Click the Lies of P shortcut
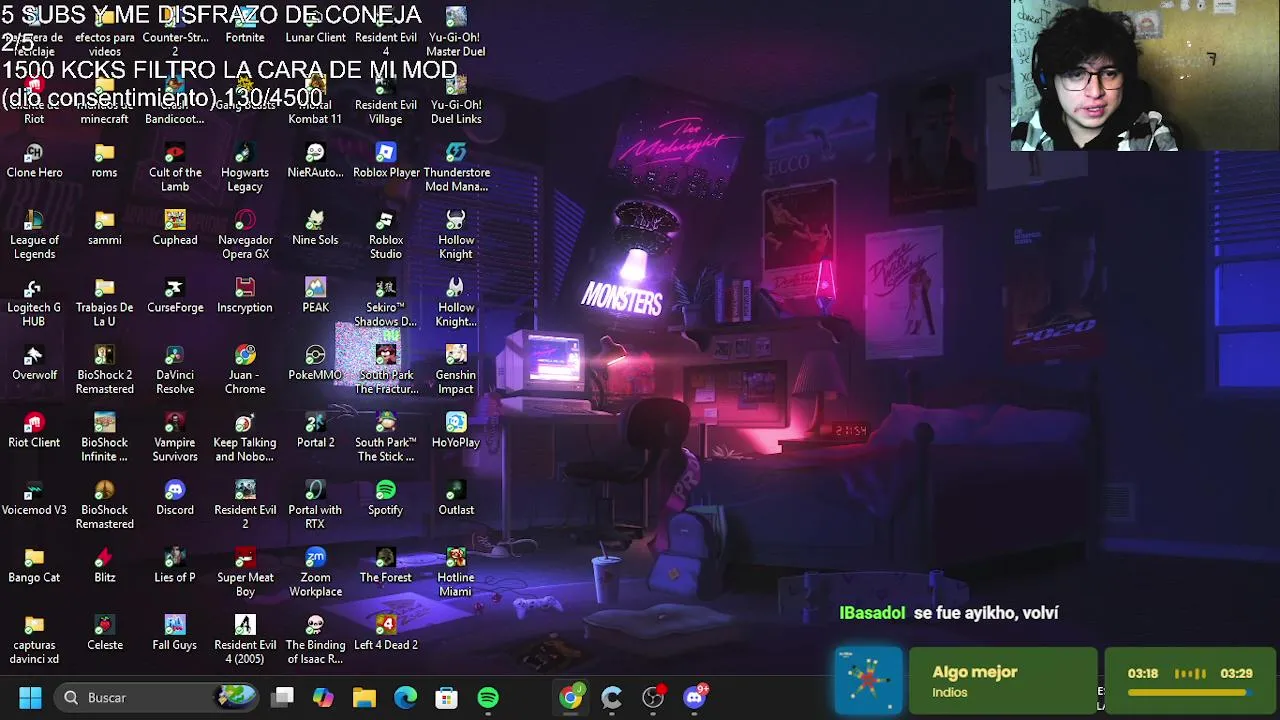The image size is (1280, 720). (x=175, y=565)
